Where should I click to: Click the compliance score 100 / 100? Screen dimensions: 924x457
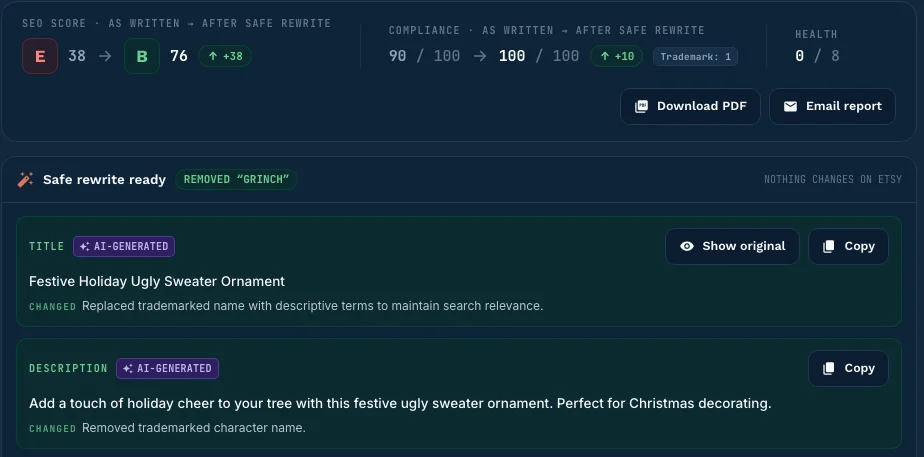point(539,56)
